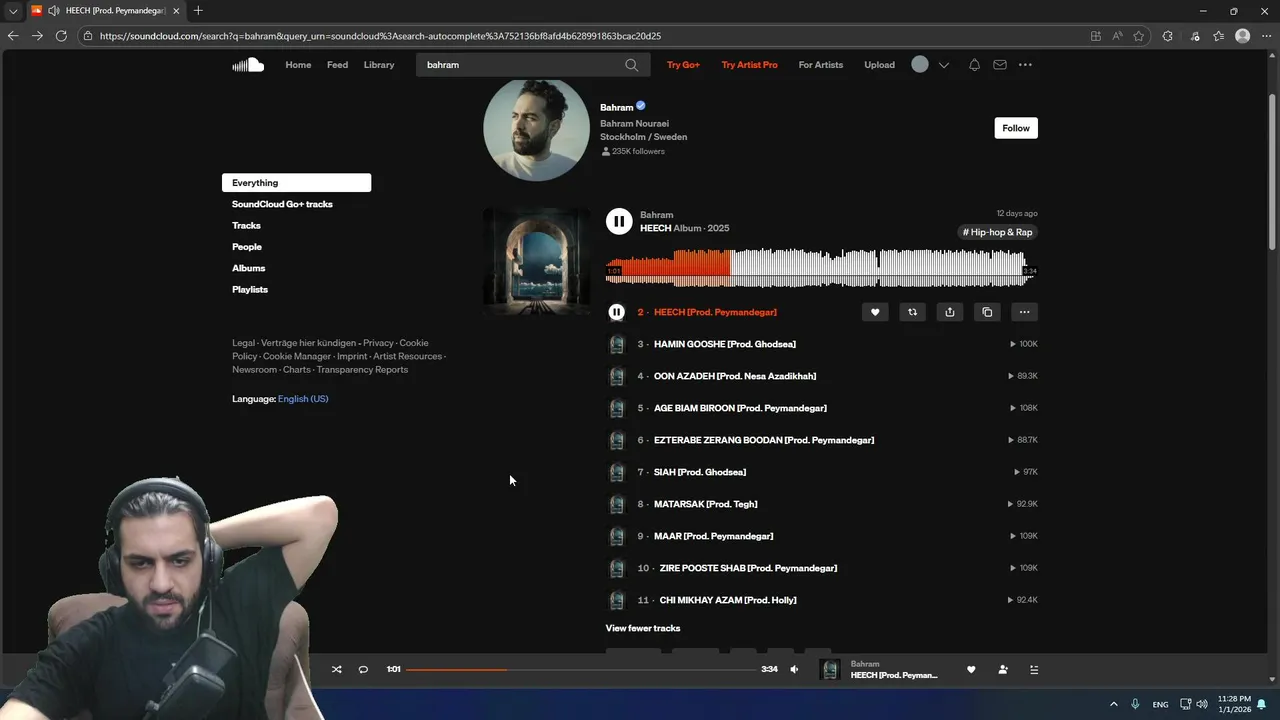Pause track 2 HEECH in track list
Viewport: 1280px width, 720px height.
click(617, 312)
